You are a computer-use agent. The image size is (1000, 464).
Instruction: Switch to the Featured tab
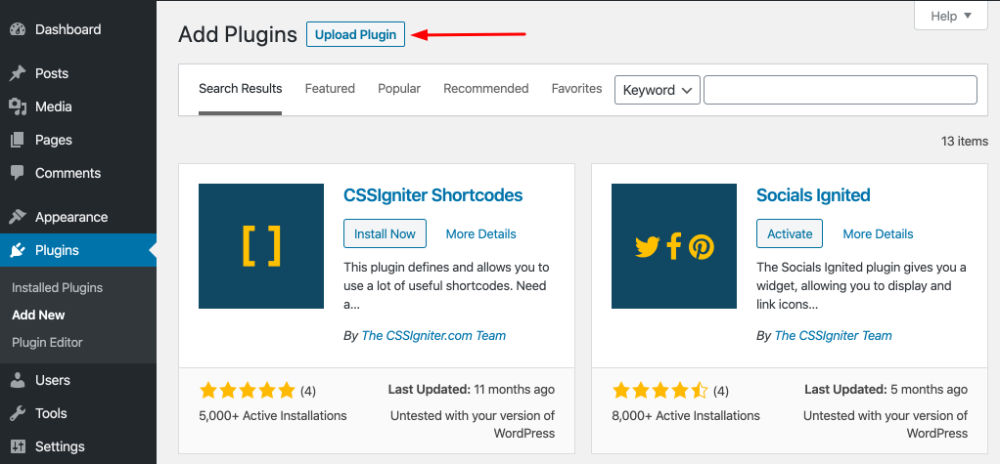click(x=330, y=89)
